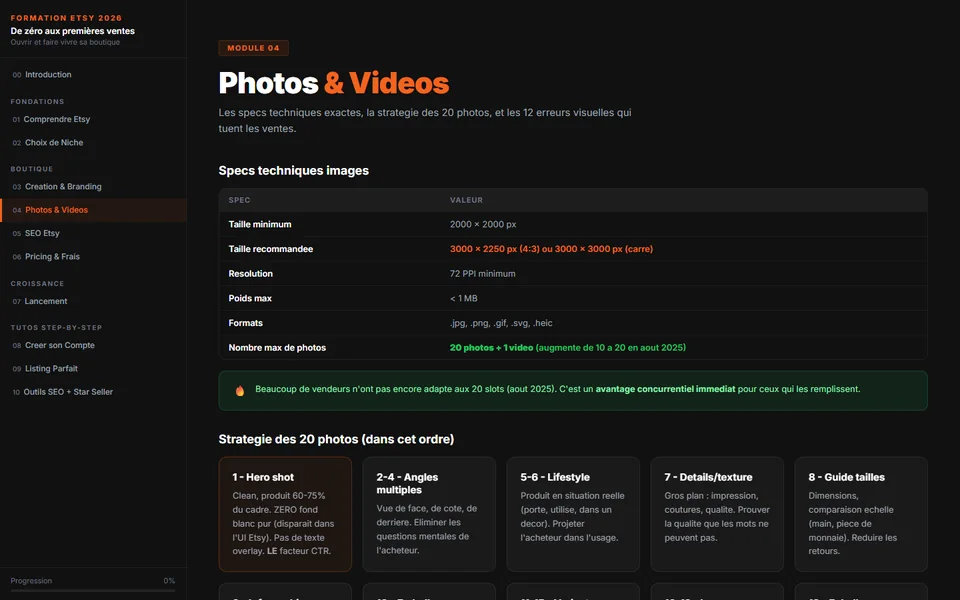Click the subtitle Ouvrir et faire vivre sa boutique
Image resolution: width=960 pixels, height=600 pixels.
65,42
